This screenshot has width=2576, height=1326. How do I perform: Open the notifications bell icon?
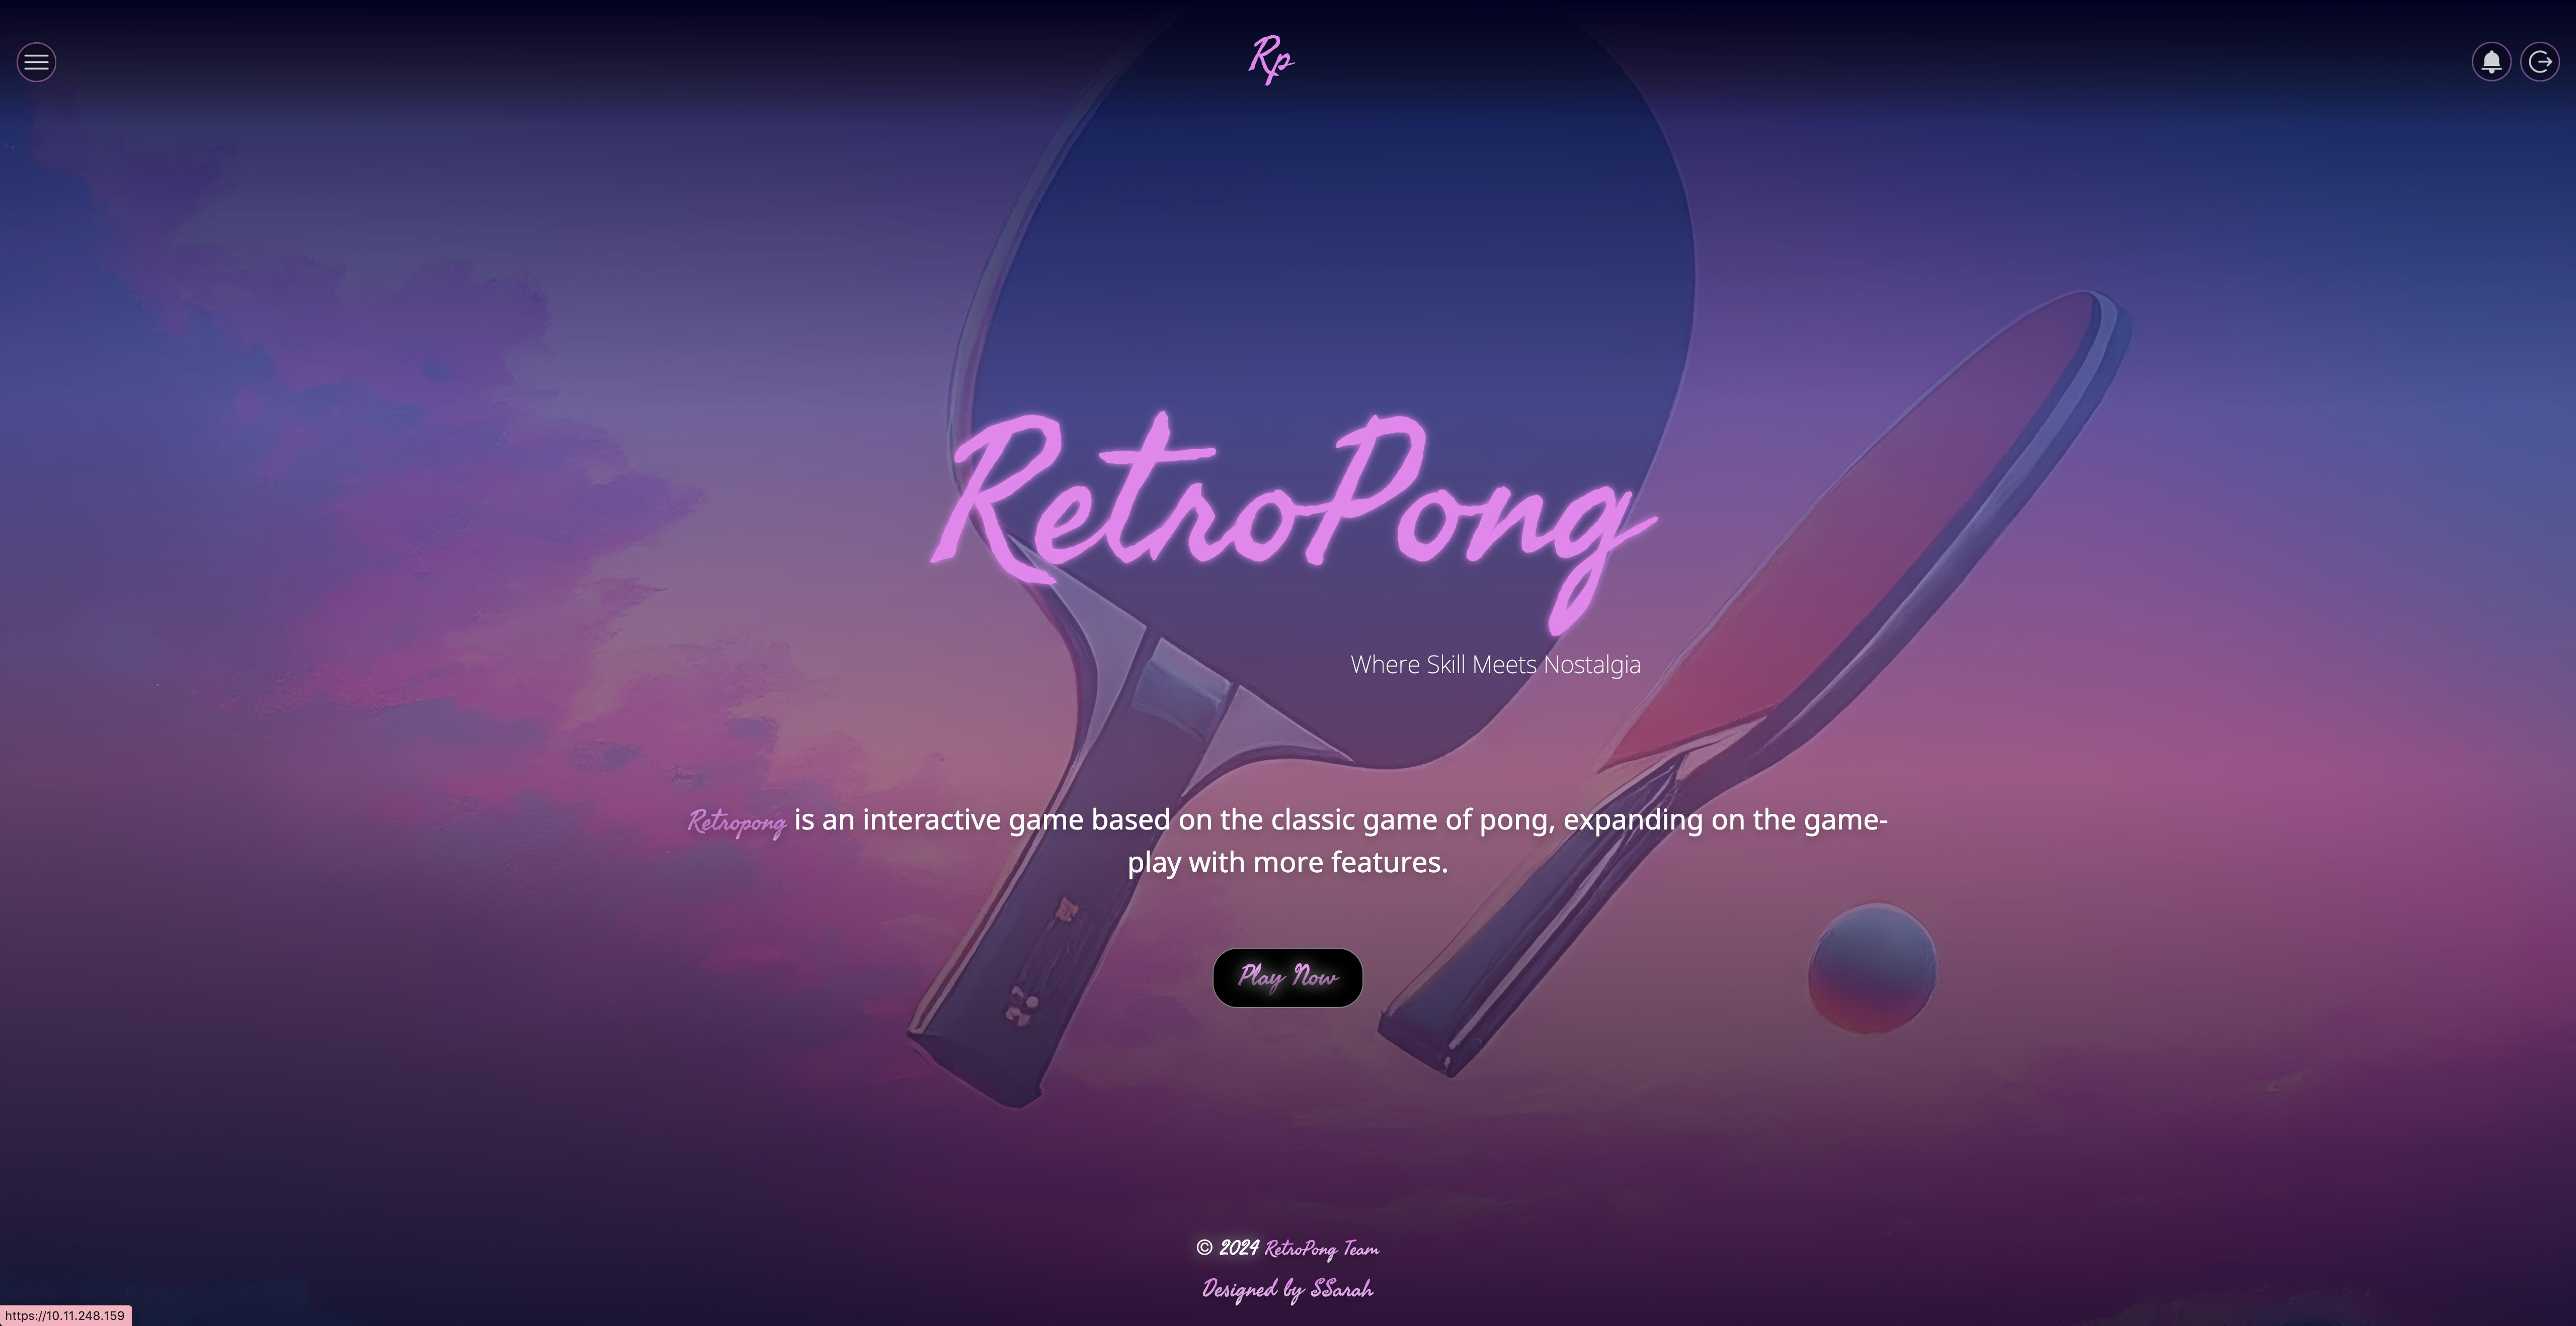2491,62
